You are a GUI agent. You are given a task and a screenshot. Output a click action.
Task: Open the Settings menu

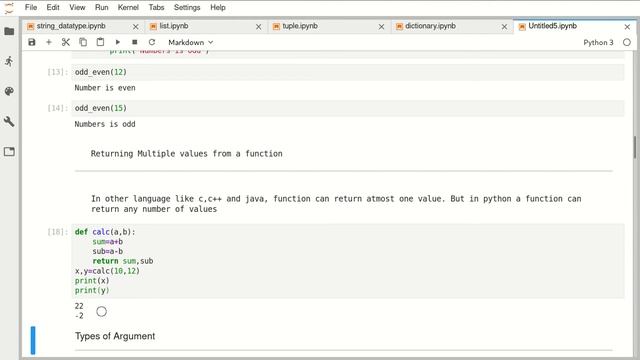pos(187,7)
